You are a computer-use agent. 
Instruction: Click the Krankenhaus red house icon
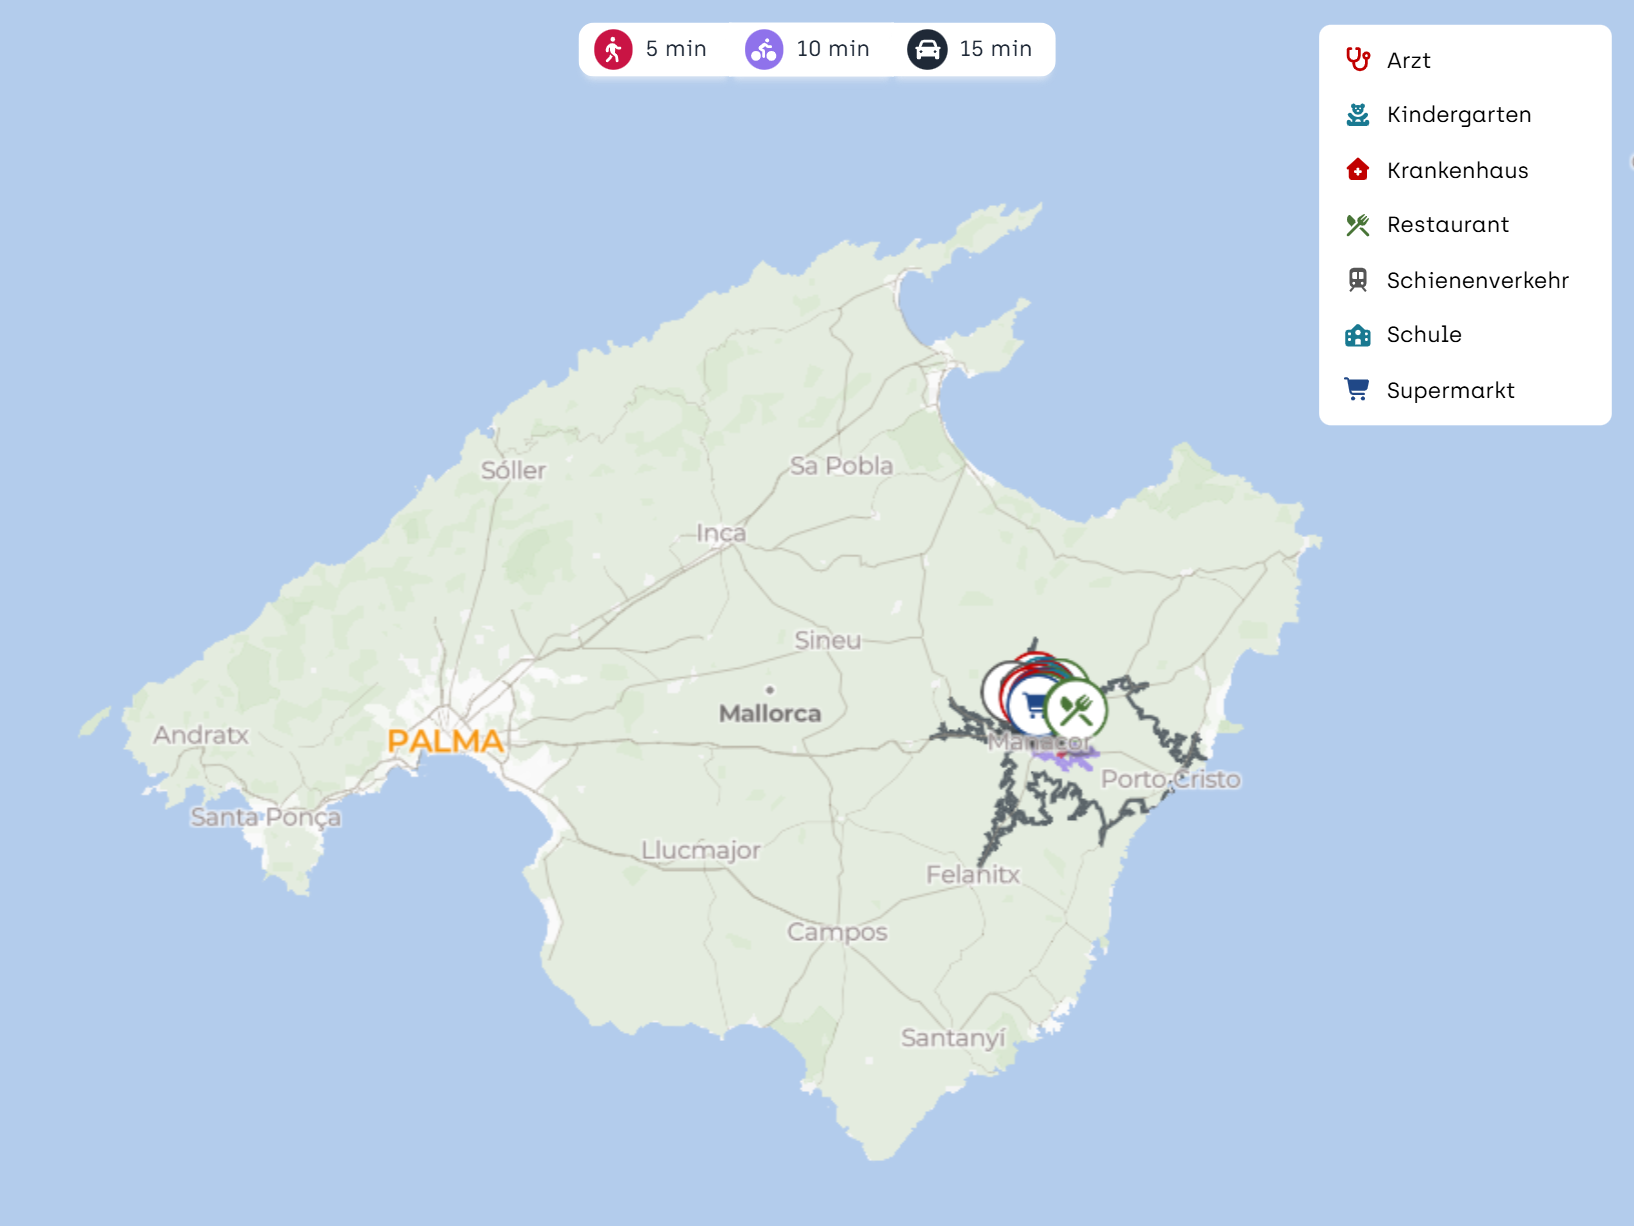tap(1357, 170)
